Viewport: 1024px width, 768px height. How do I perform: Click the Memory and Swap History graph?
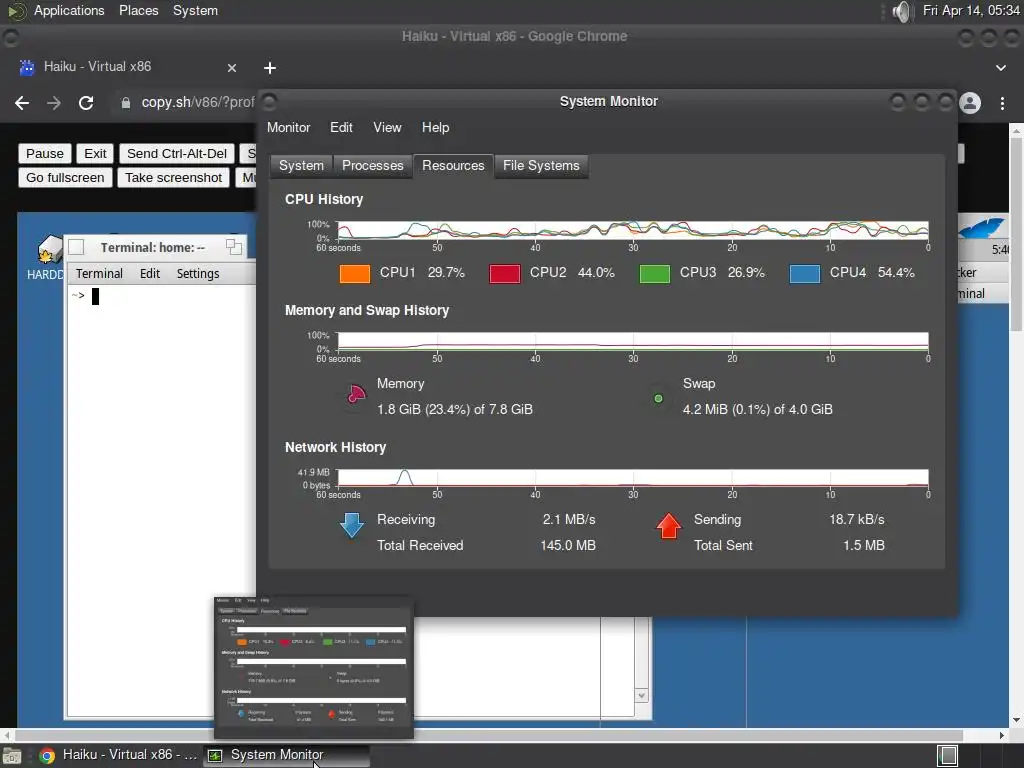pyautogui.click(x=632, y=342)
